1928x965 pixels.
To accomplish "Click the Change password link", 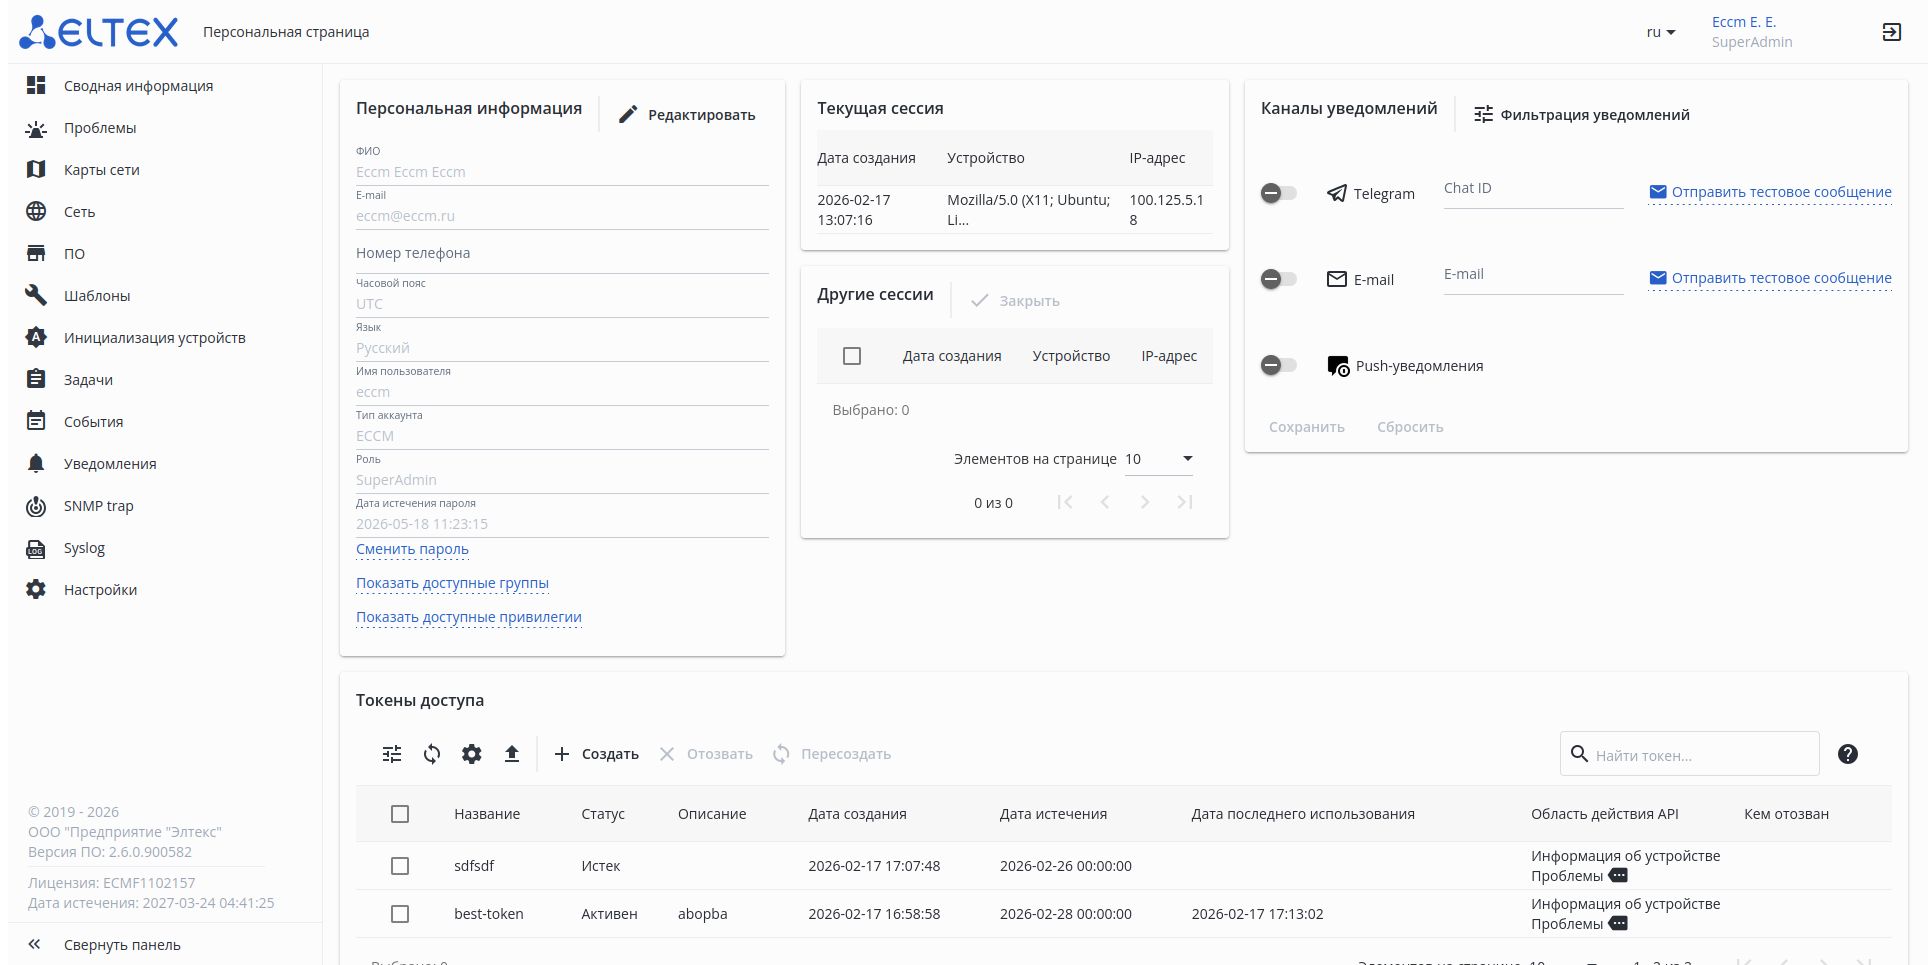I will 412,549.
